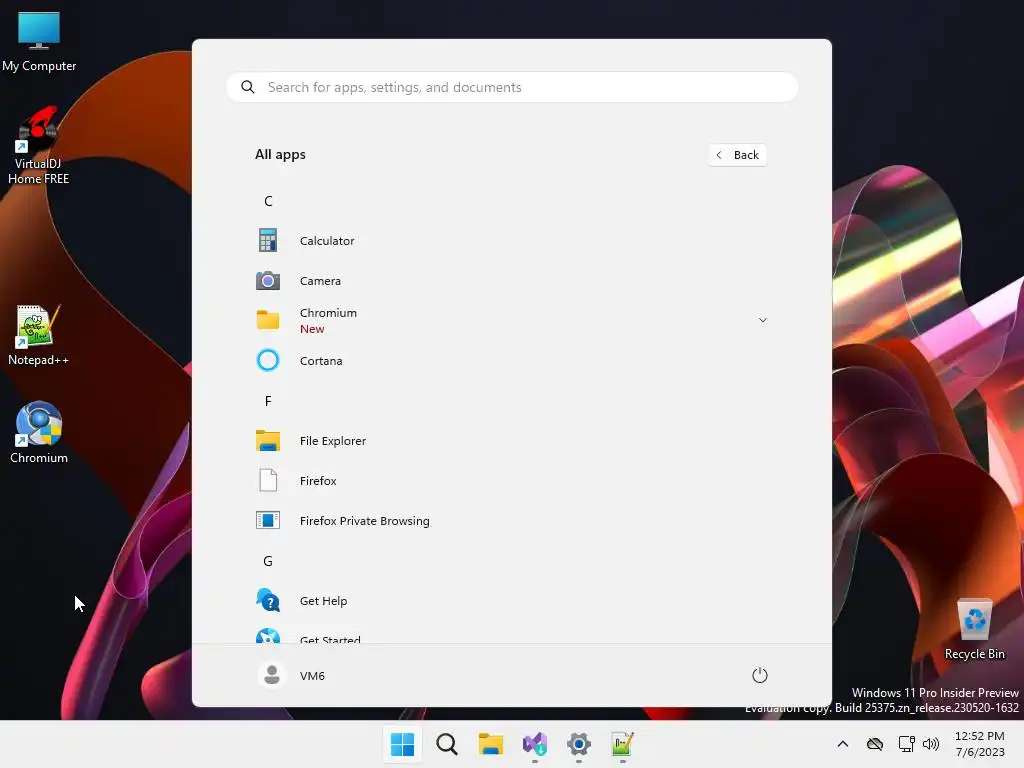Viewport: 1024px width, 768px height.
Task: Launch Camera from the apps list
Action: (x=268, y=281)
